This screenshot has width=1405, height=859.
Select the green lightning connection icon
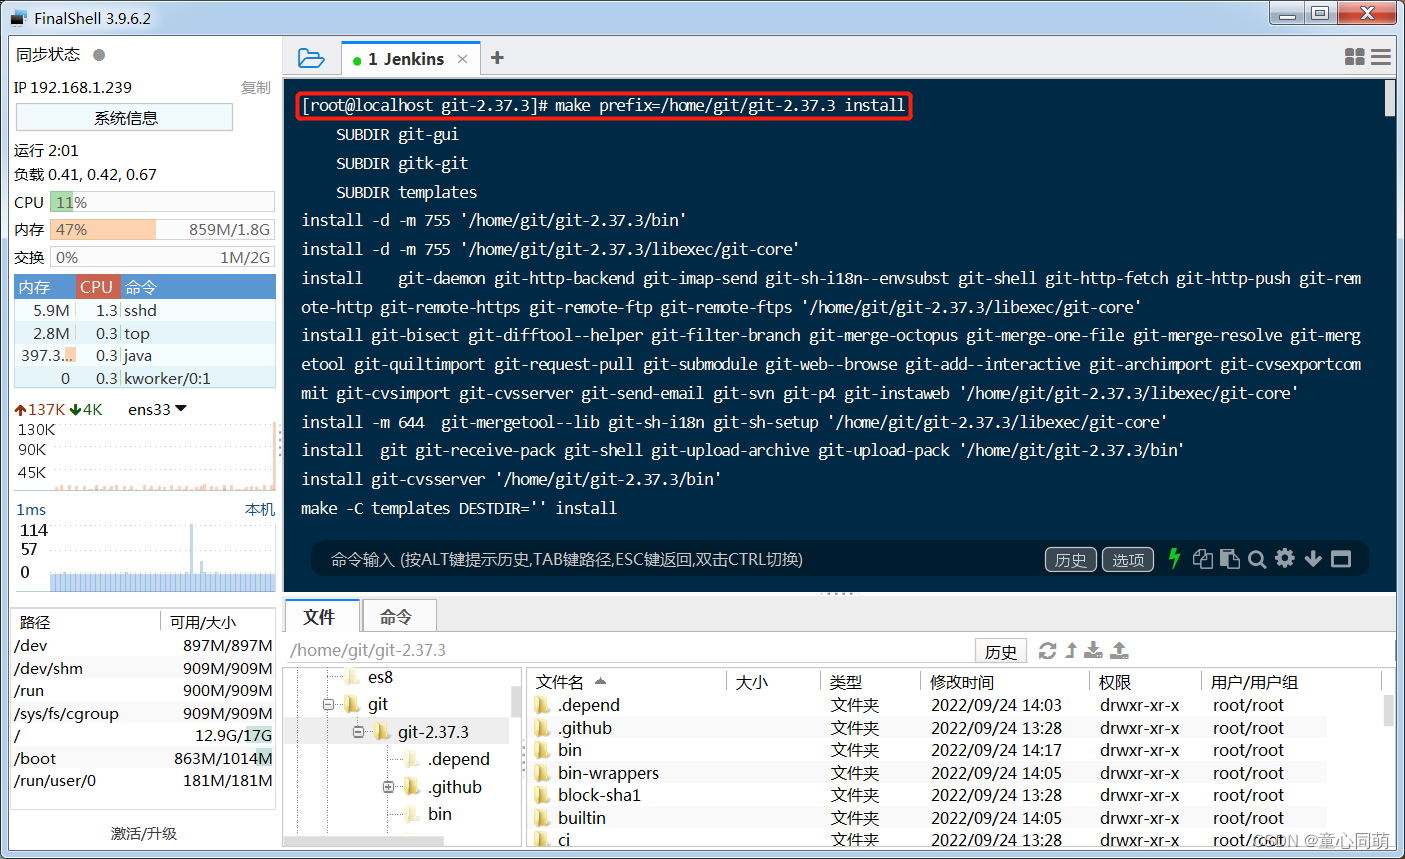point(1175,559)
